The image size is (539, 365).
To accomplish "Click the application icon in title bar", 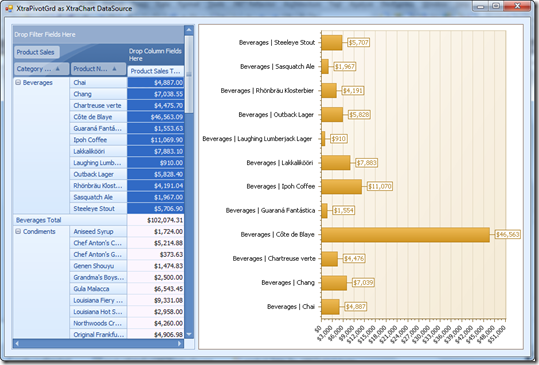I will [9, 8].
